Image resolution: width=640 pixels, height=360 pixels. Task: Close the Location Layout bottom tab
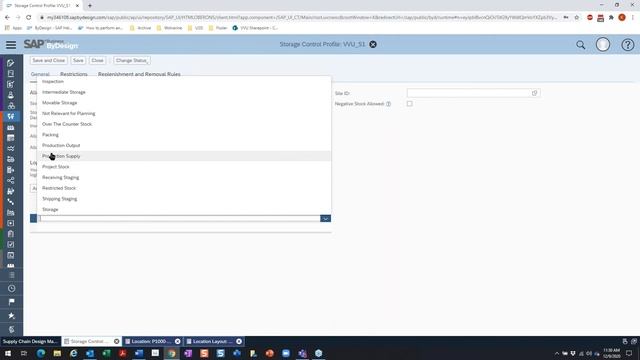pos(239,341)
